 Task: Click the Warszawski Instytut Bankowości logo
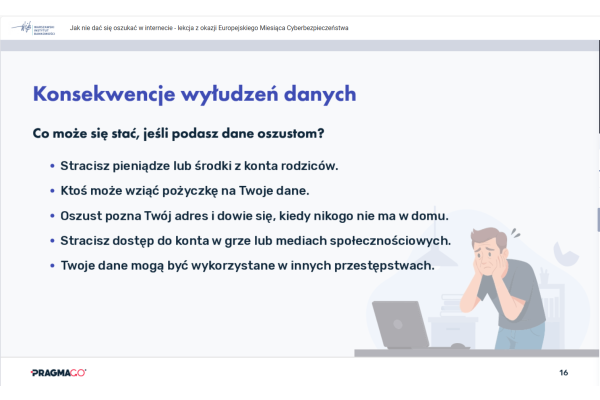pos(34,29)
